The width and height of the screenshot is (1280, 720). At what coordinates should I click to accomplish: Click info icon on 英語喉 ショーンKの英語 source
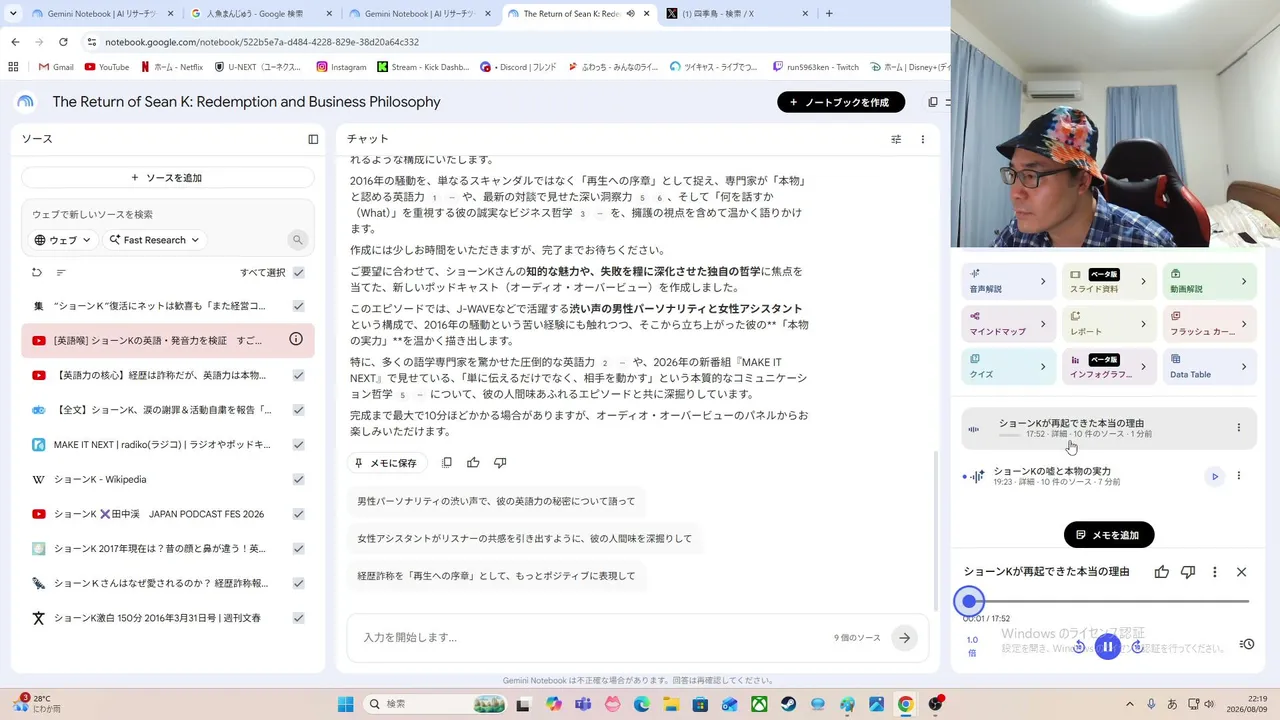click(296, 340)
